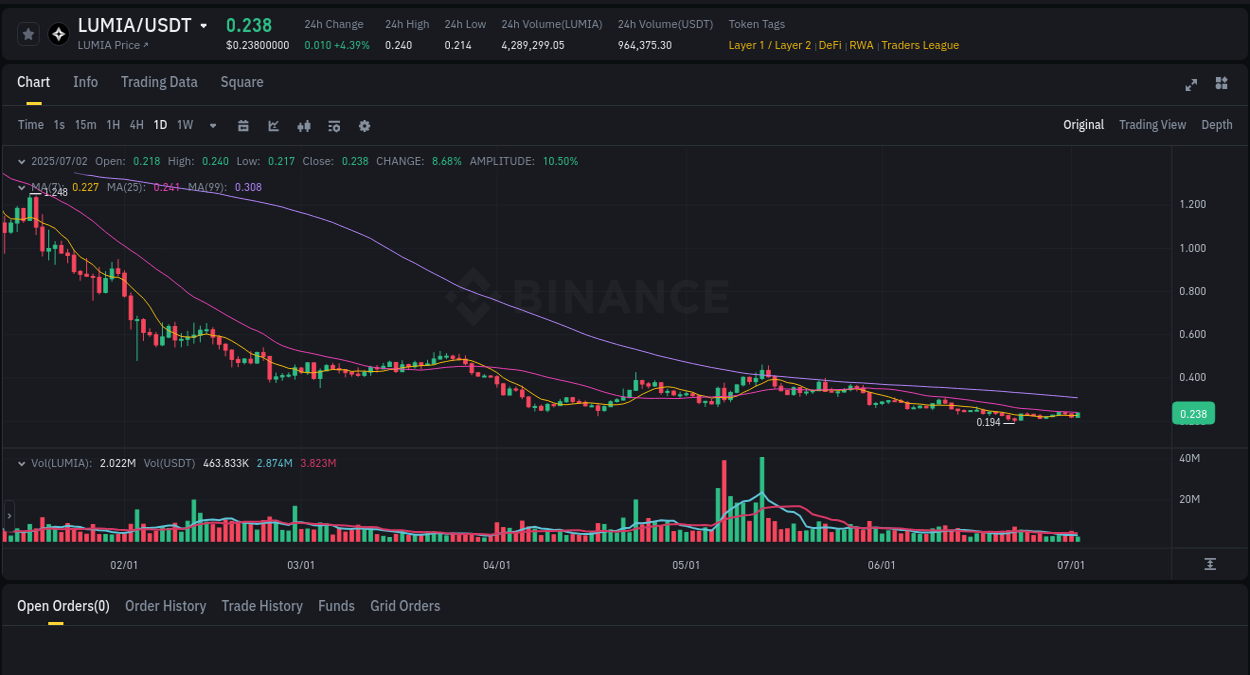Toggle the favorites star for LUMIA/USDT
Image resolution: width=1250 pixels, height=675 pixels.
(28, 33)
